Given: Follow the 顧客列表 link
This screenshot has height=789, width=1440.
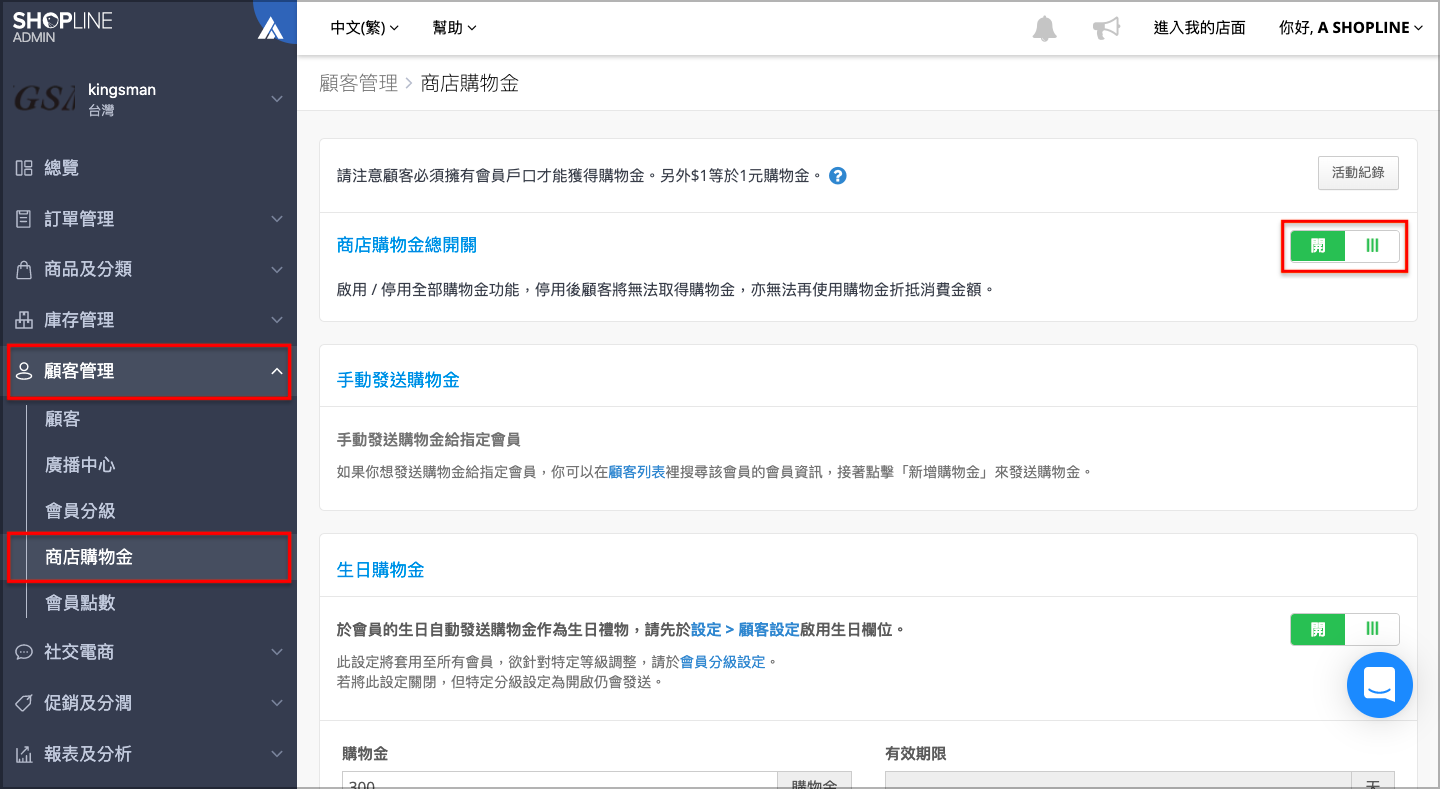Looking at the screenshot, I should coord(637,471).
